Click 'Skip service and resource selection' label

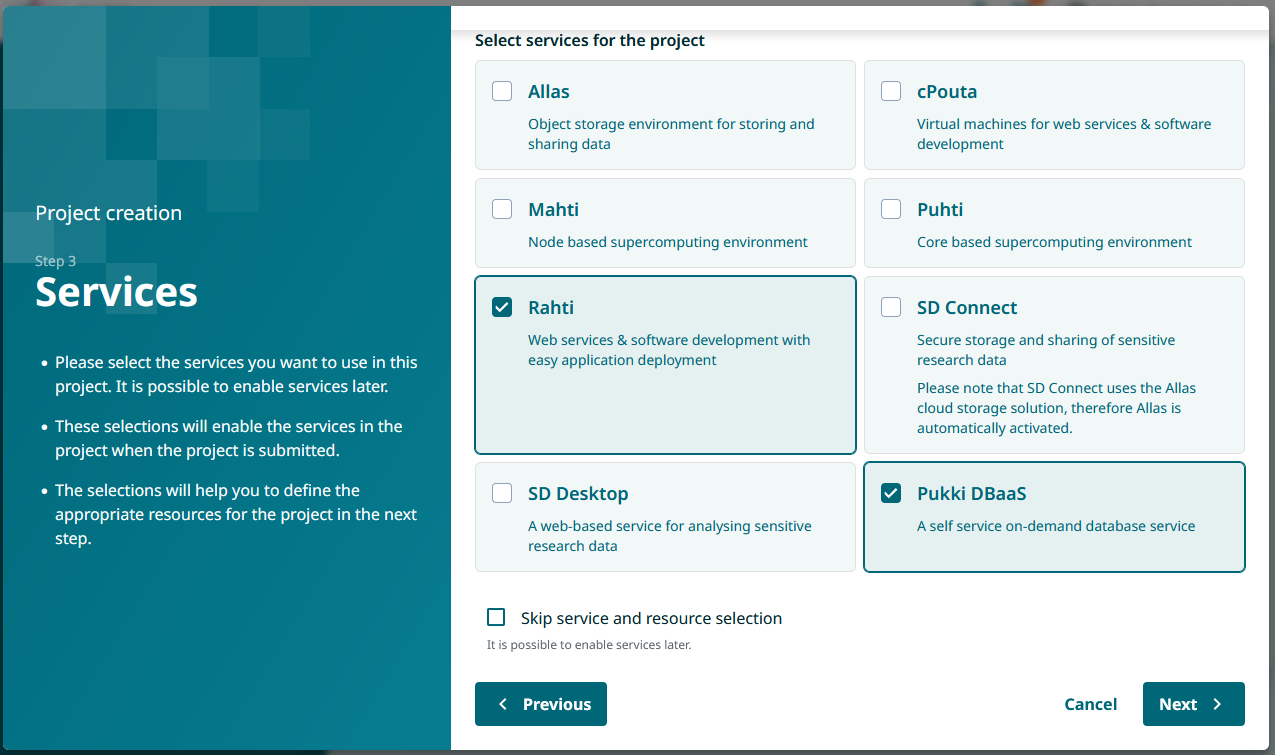pos(651,618)
